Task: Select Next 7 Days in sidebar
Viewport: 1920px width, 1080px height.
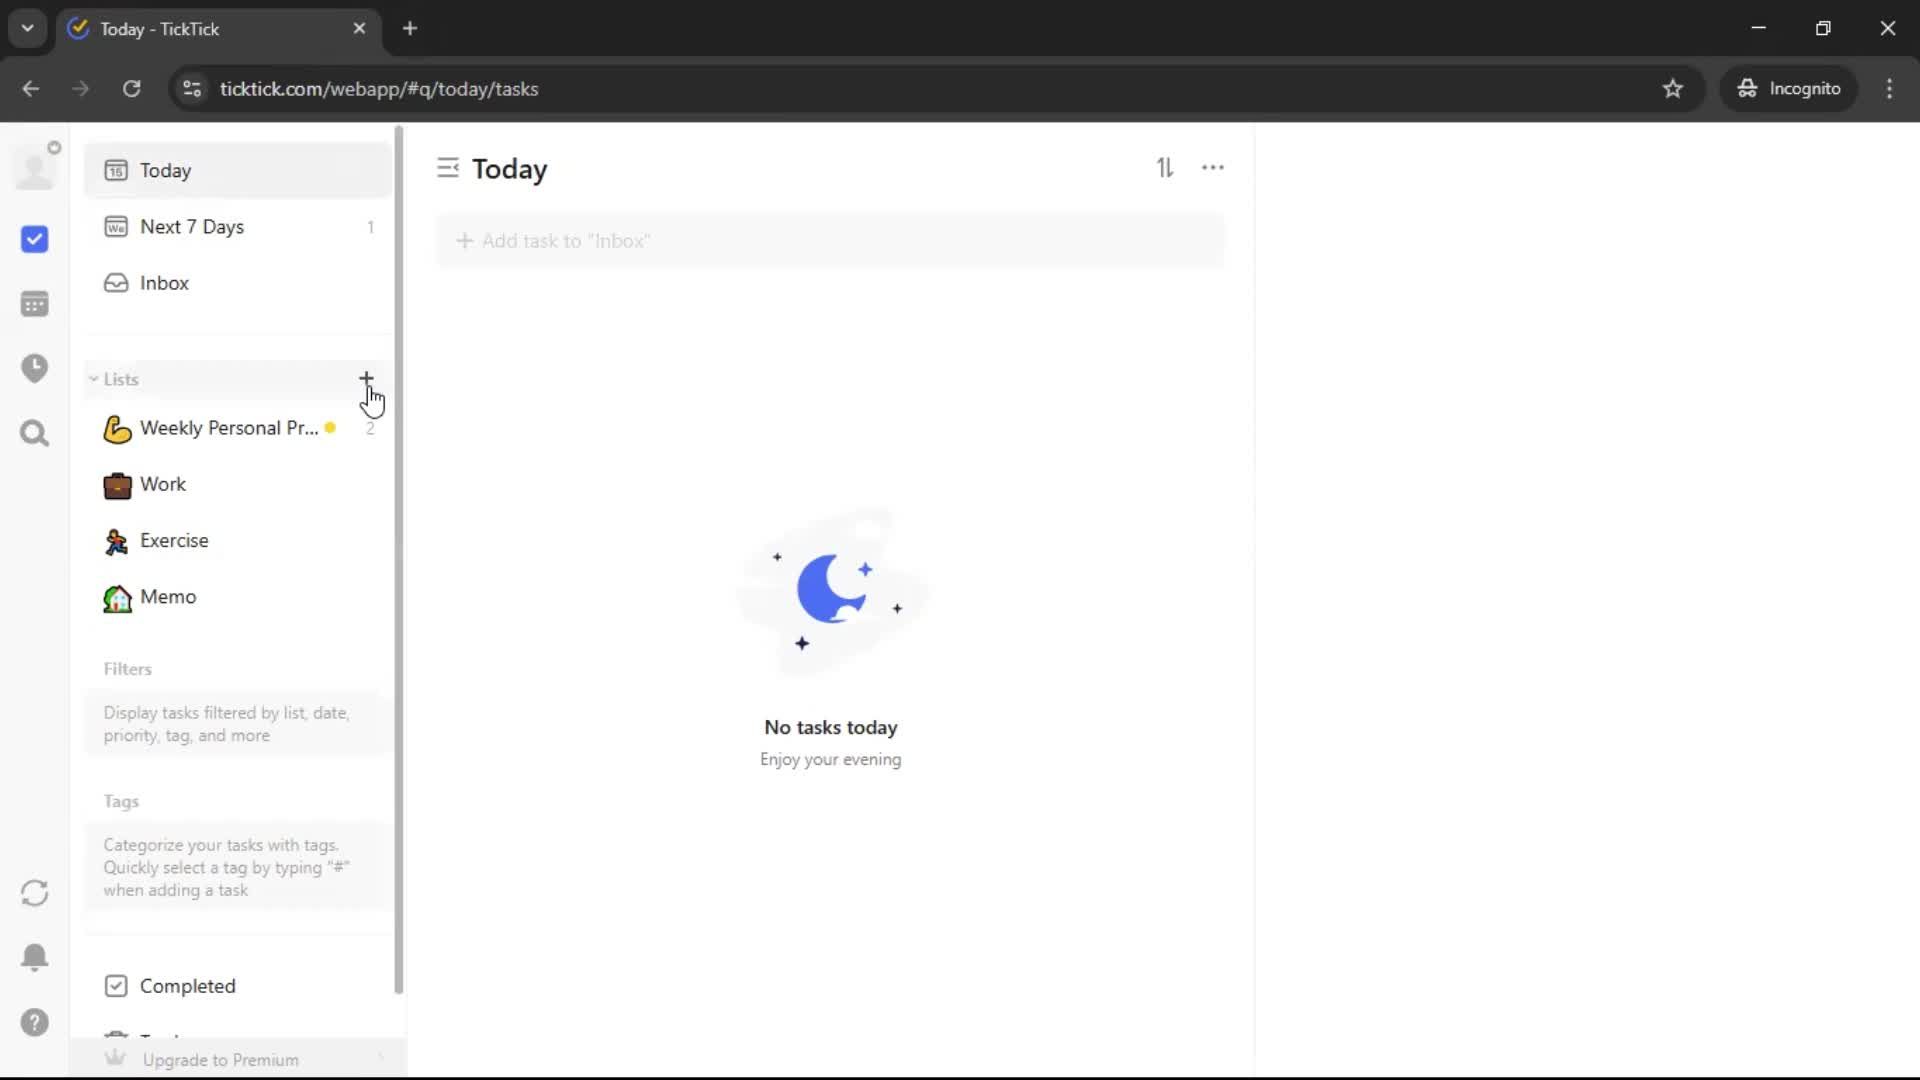Action: [192, 227]
